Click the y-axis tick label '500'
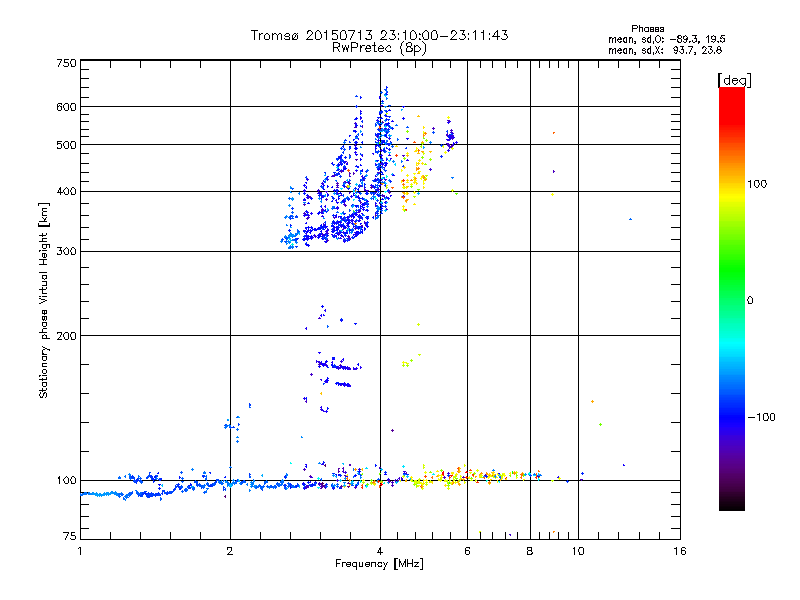 [66, 145]
